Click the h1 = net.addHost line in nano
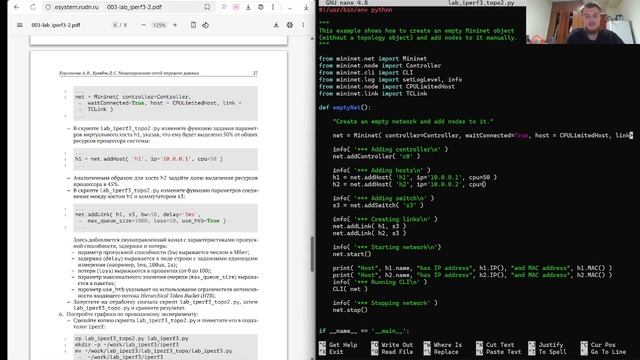This screenshot has height=360, width=640. [414, 177]
